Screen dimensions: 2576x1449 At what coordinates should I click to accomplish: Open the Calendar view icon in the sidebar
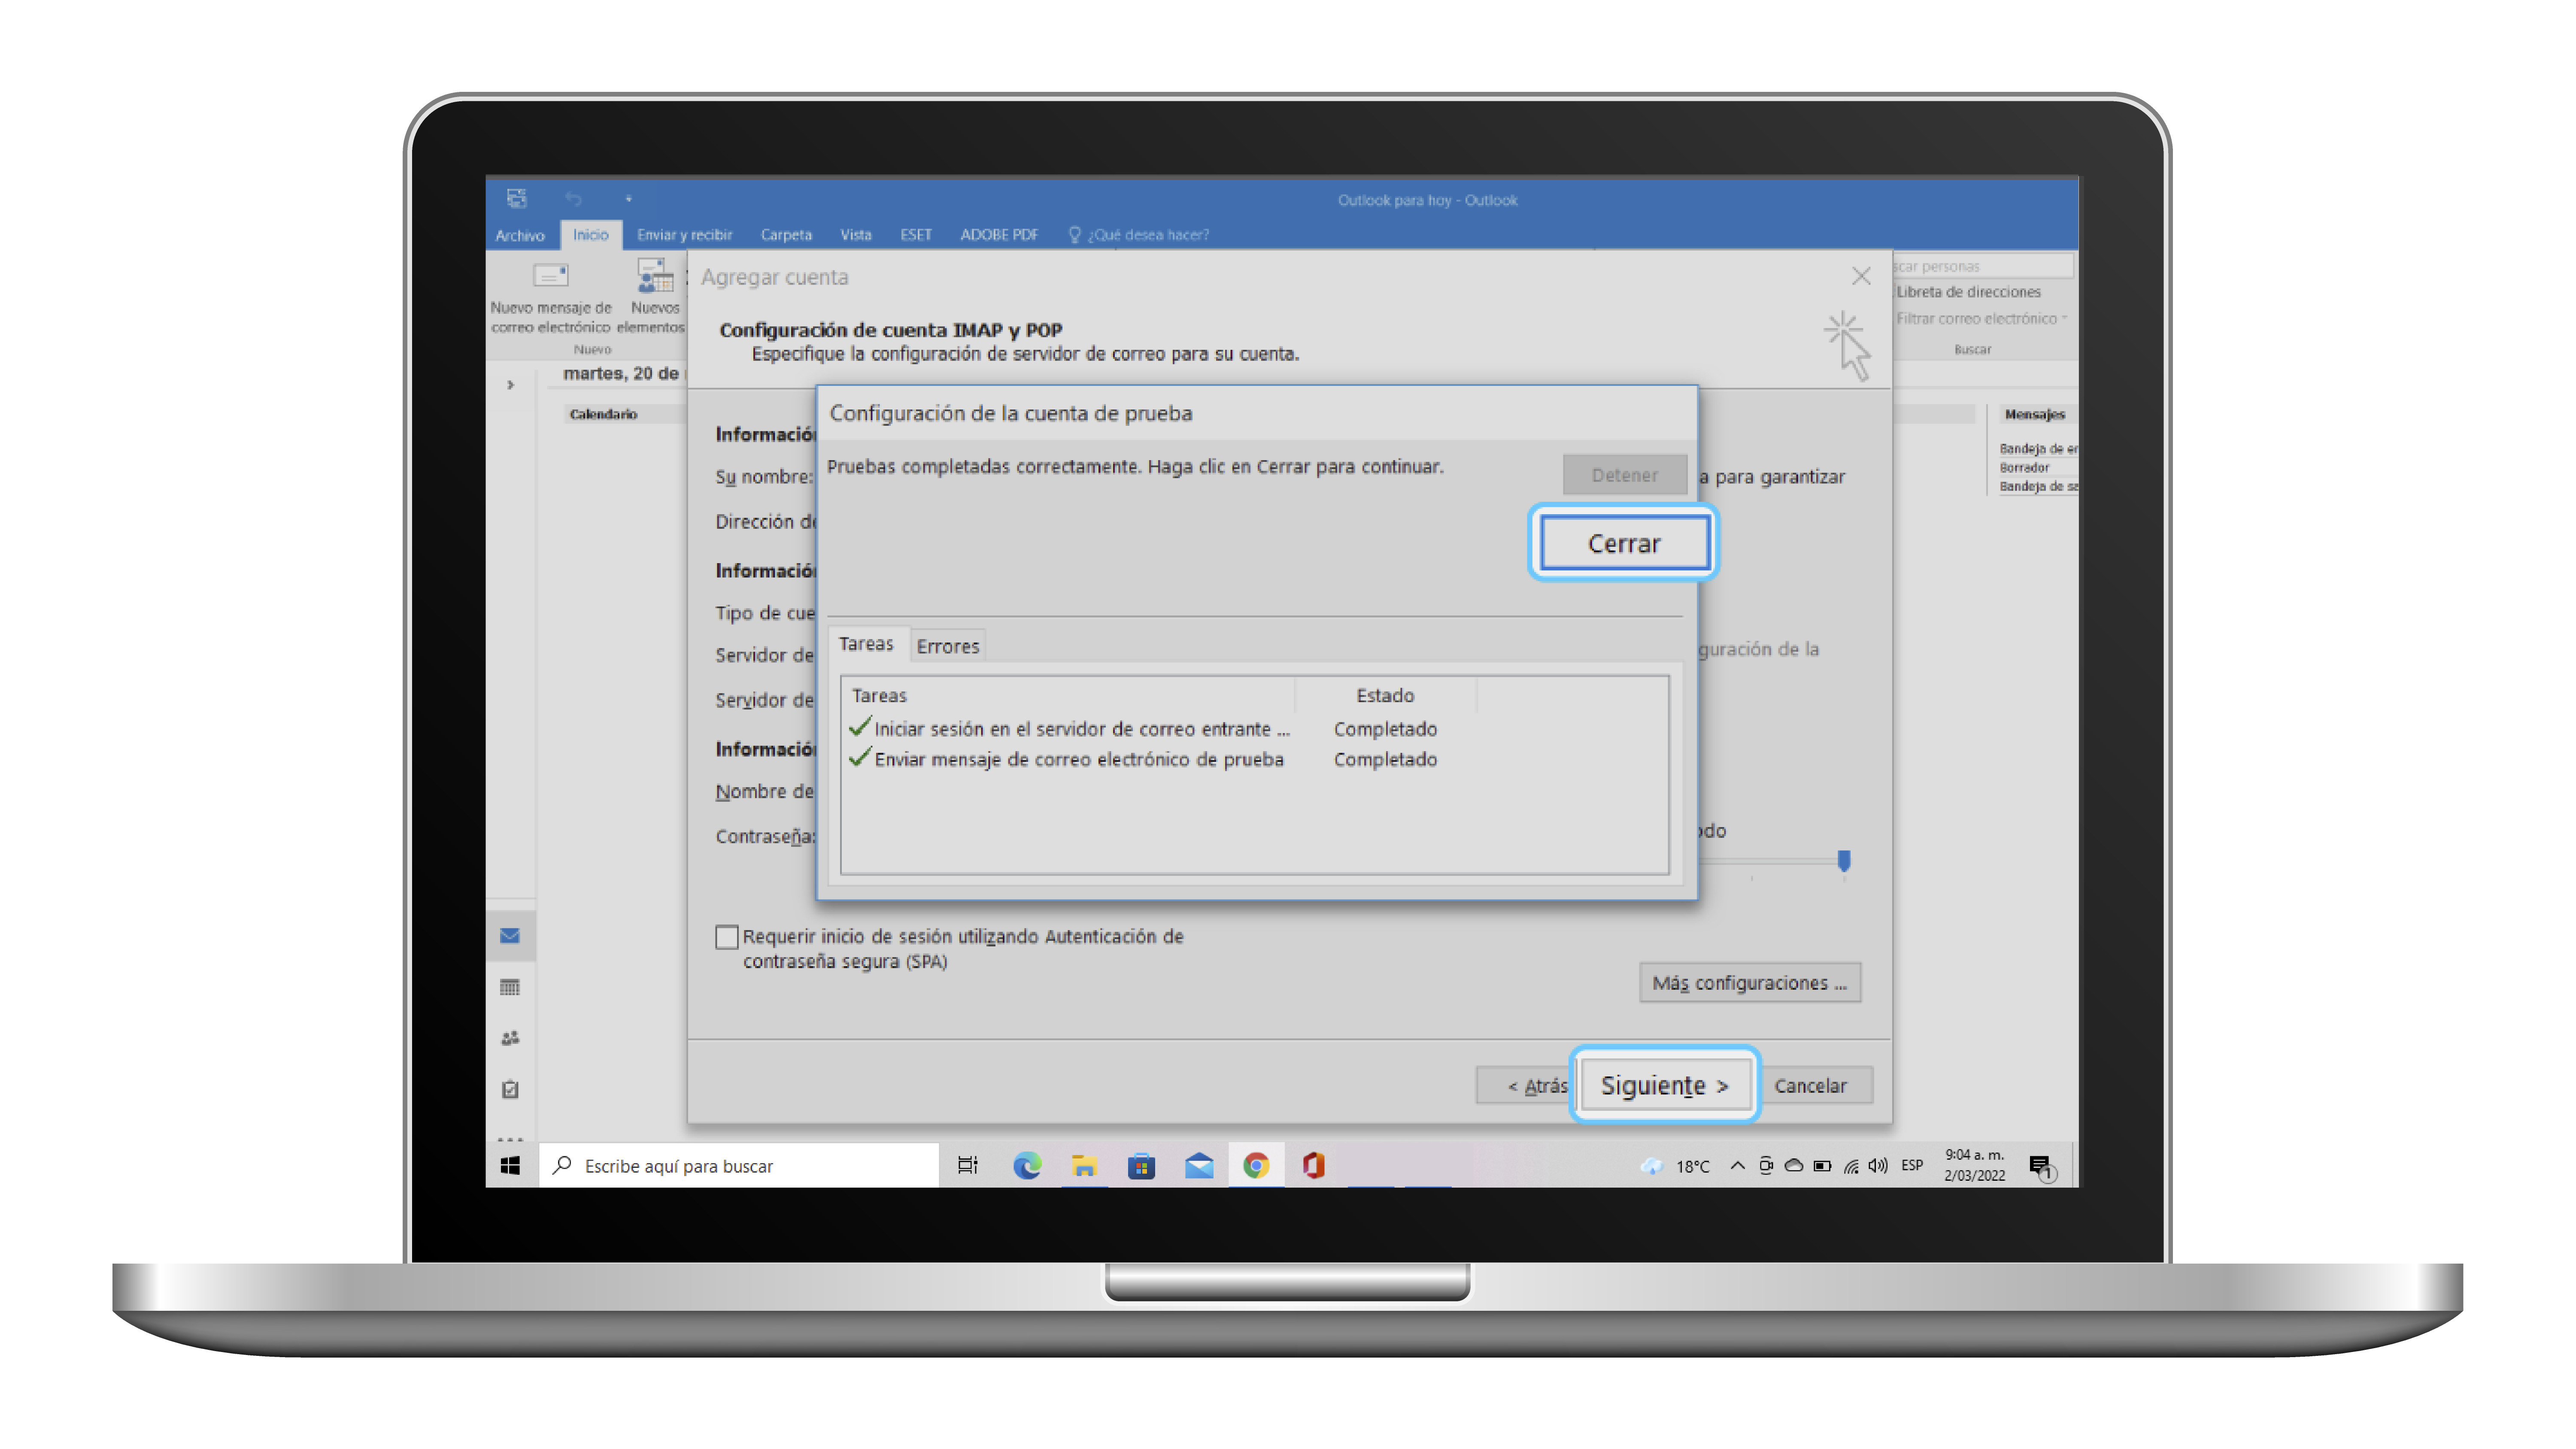coord(510,987)
